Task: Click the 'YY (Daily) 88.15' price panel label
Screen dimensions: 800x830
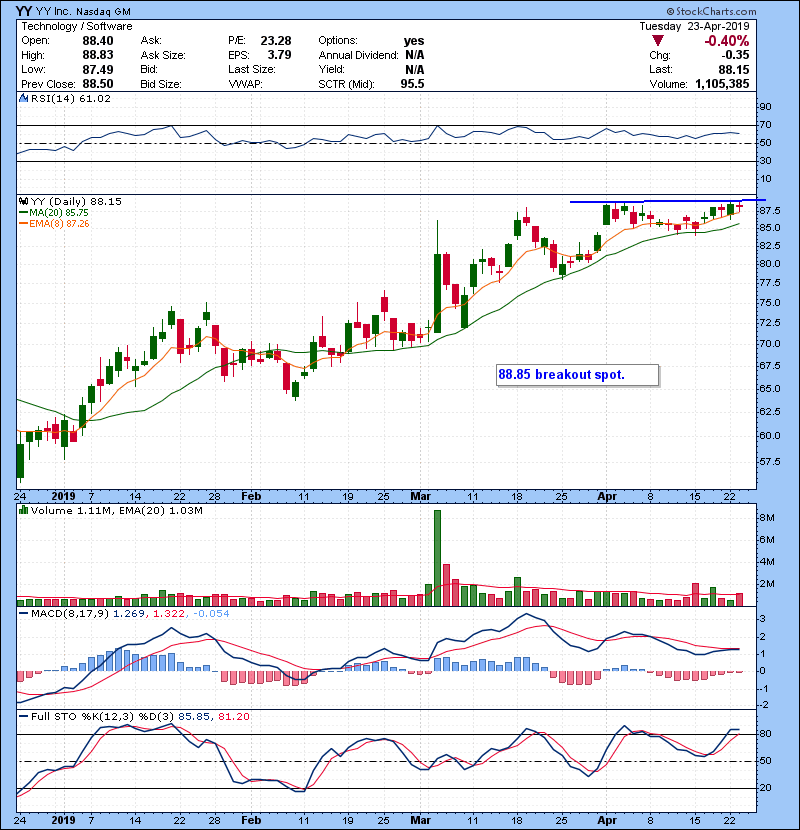Action: [76, 202]
